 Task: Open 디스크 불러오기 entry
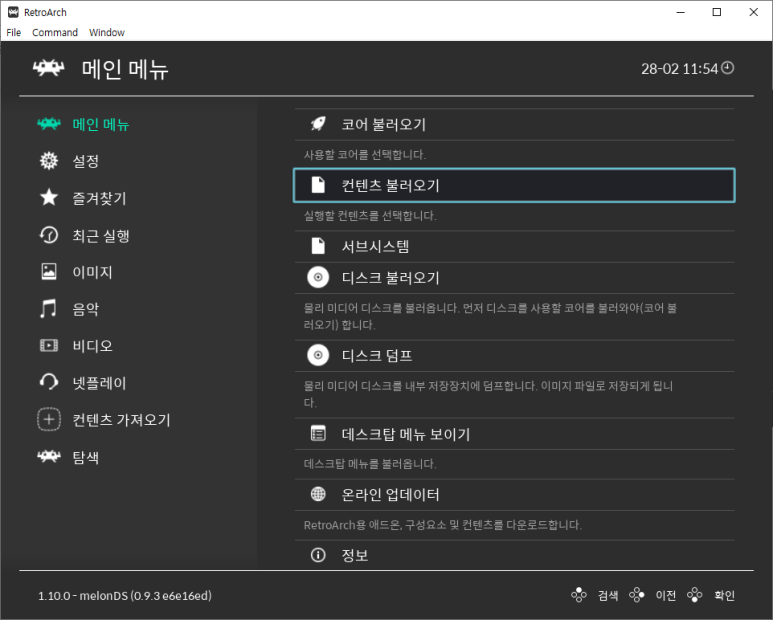point(514,277)
